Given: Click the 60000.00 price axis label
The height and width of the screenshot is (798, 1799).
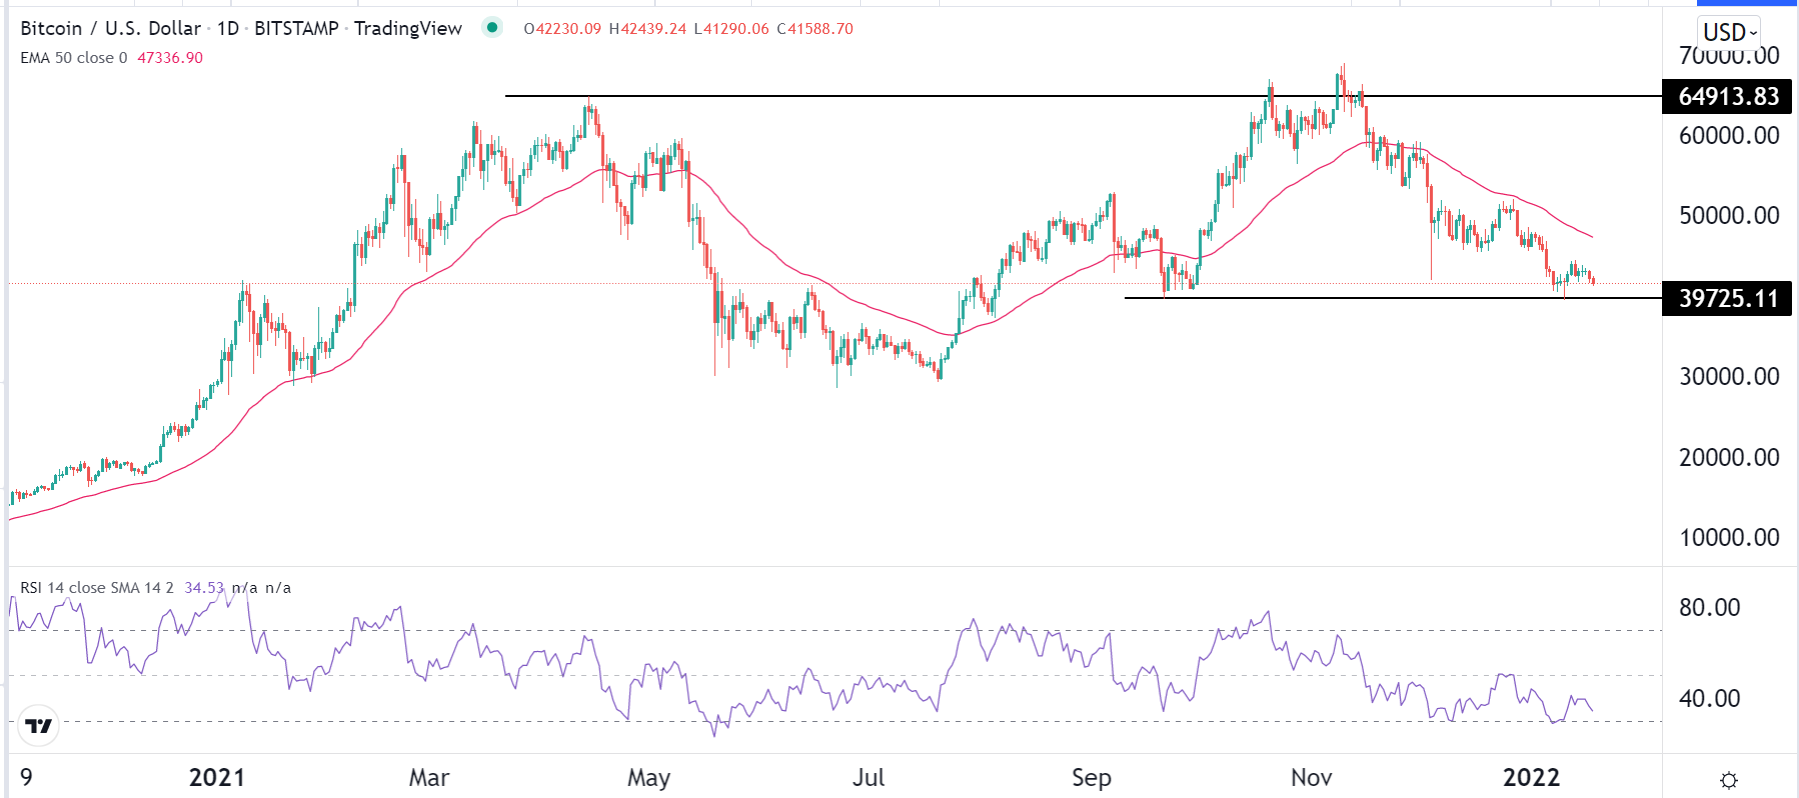Looking at the screenshot, I should pos(1729,136).
